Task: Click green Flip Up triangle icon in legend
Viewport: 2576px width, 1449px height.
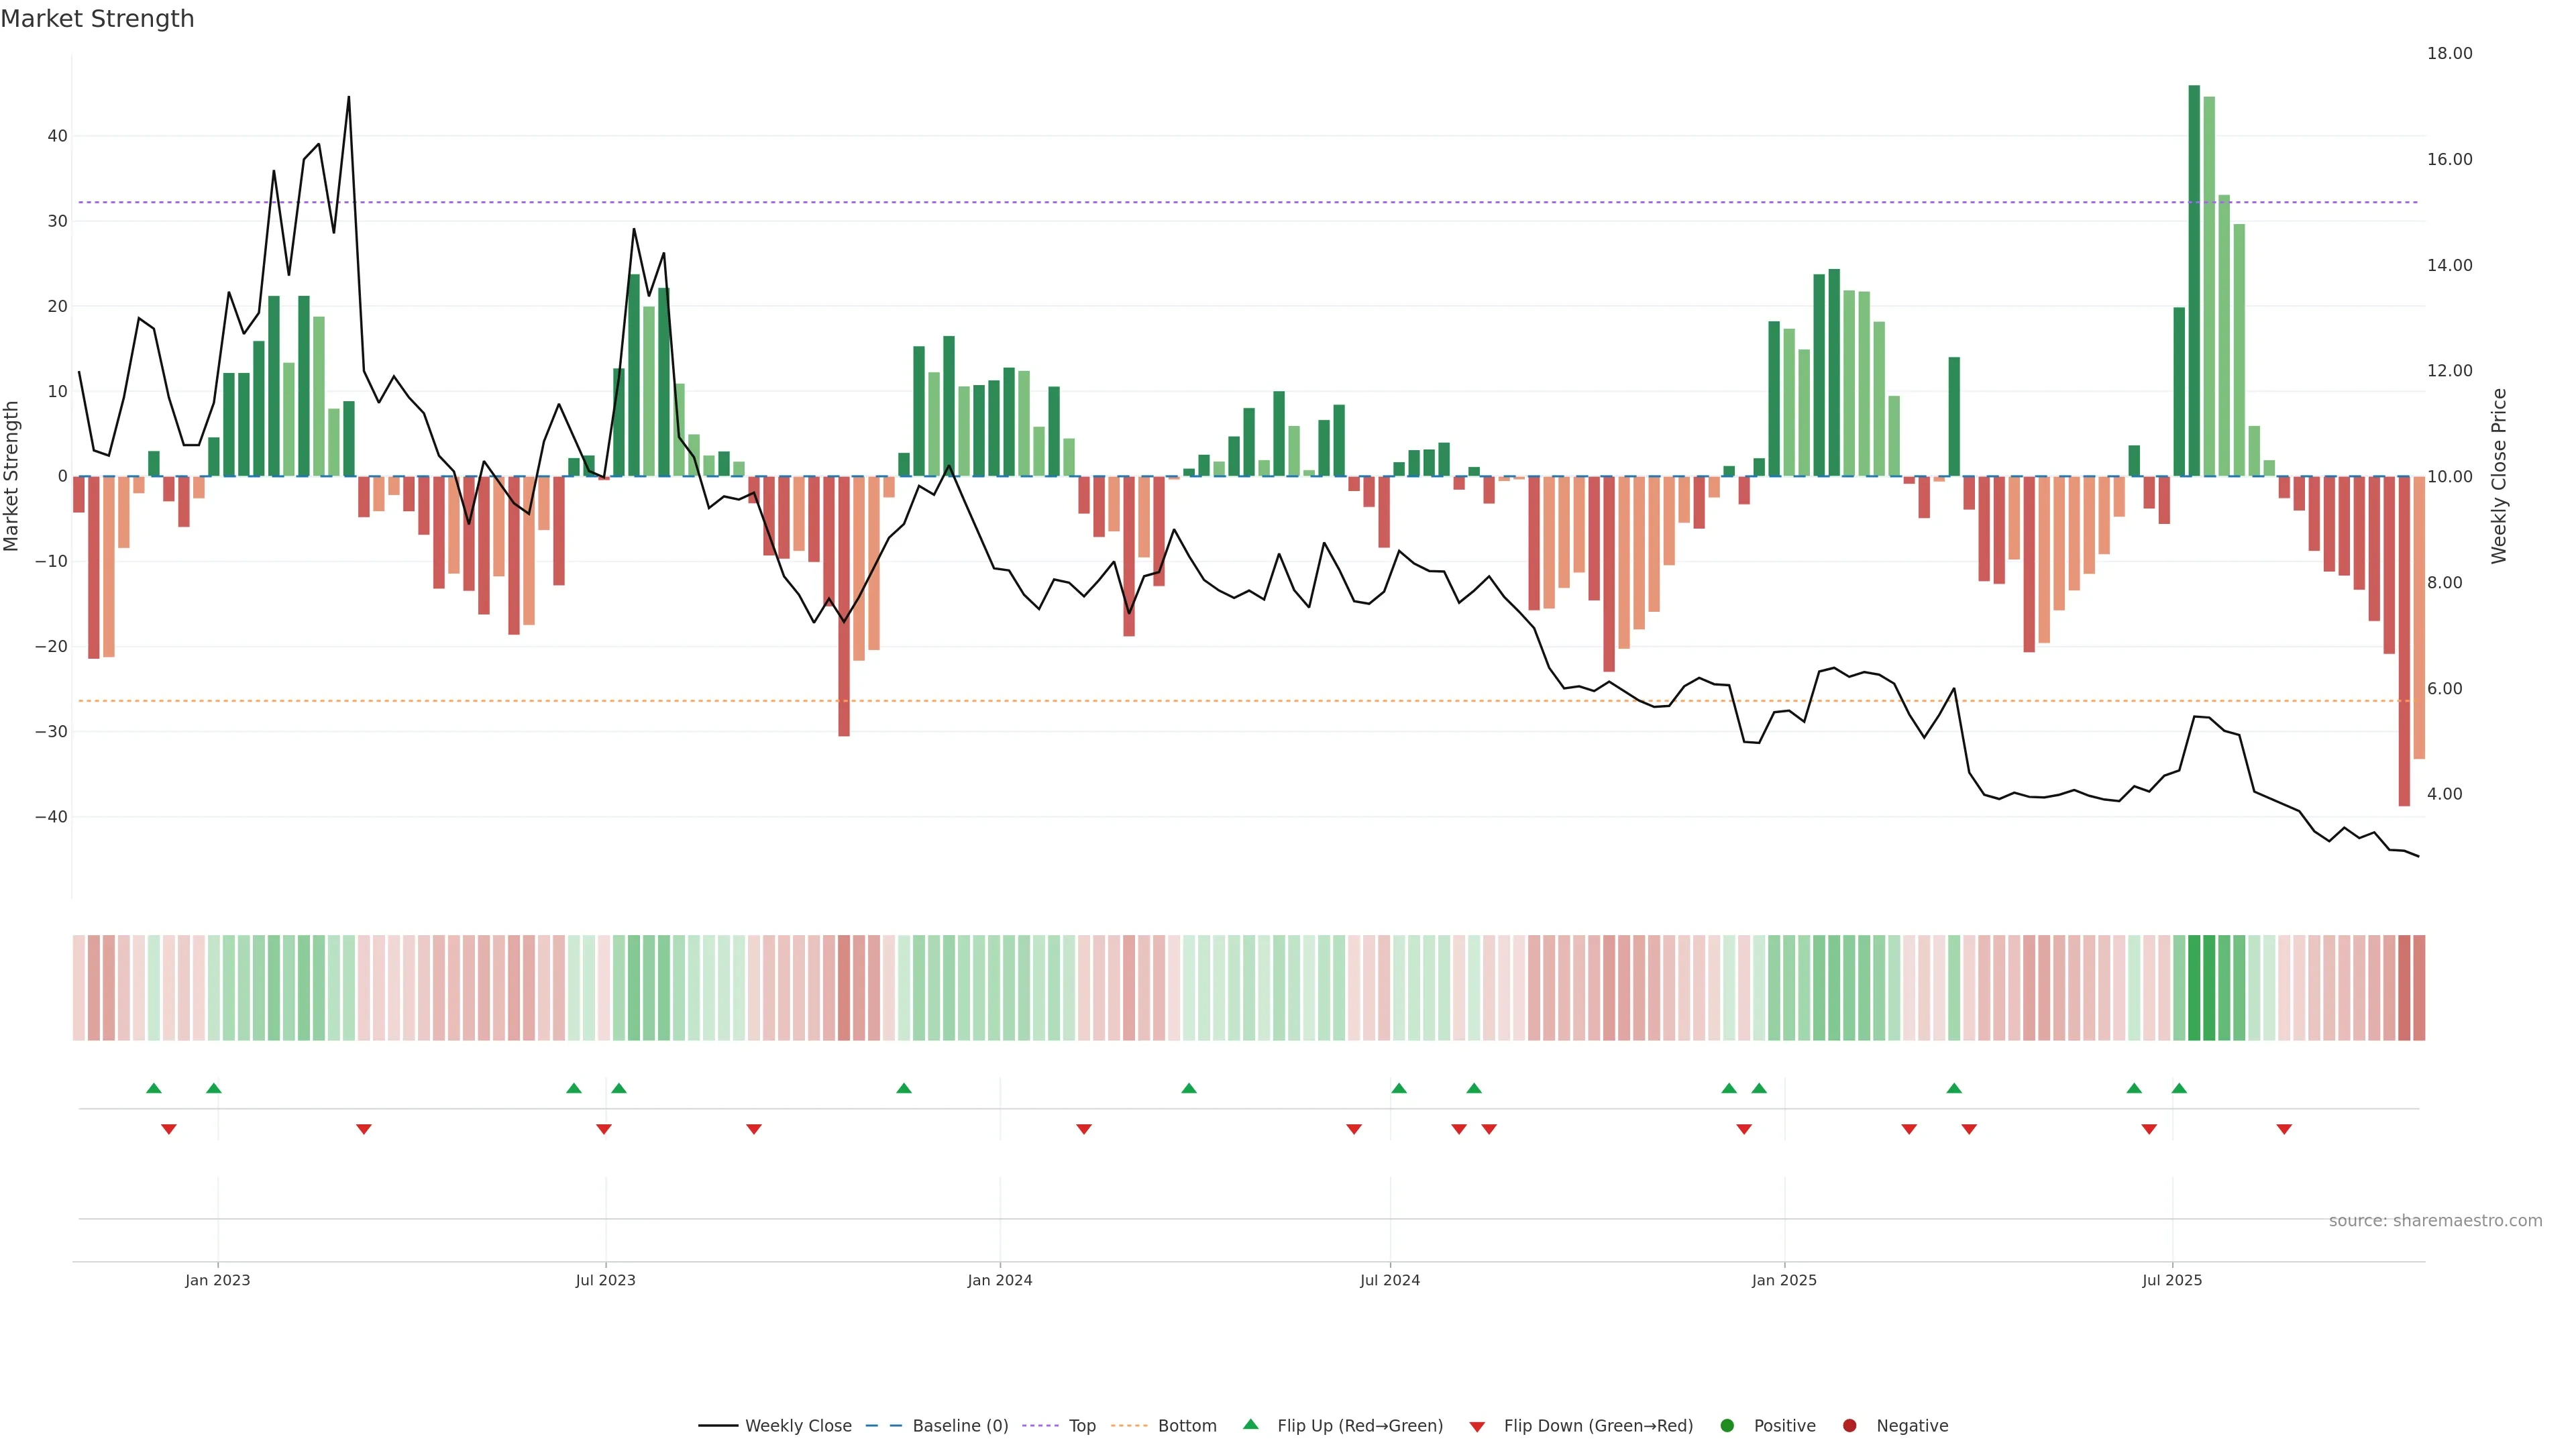Action: pyautogui.click(x=1250, y=1425)
